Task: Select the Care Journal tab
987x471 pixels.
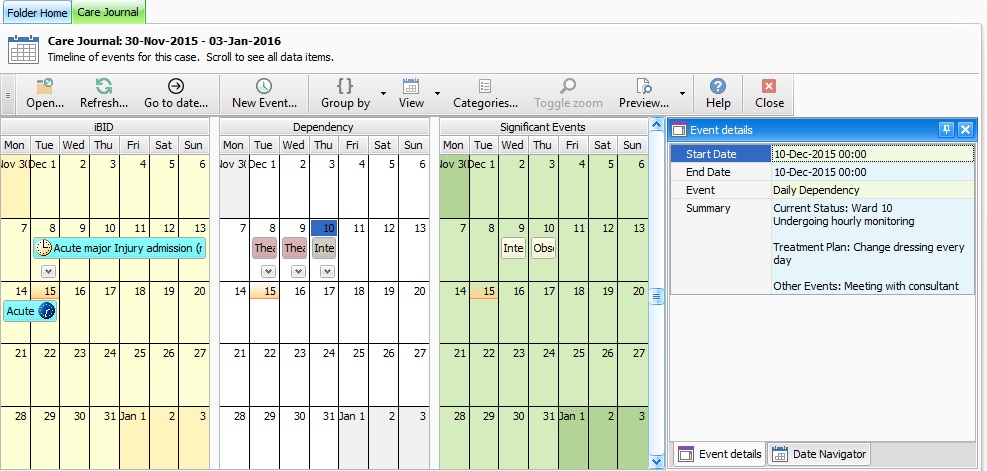Action: 109,13
